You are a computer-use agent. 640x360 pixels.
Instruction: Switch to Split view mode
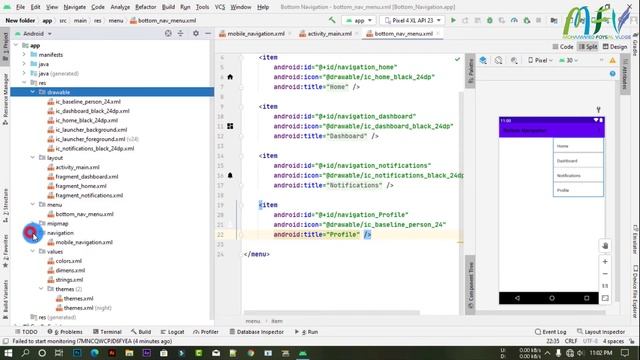(x=588, y=47)
